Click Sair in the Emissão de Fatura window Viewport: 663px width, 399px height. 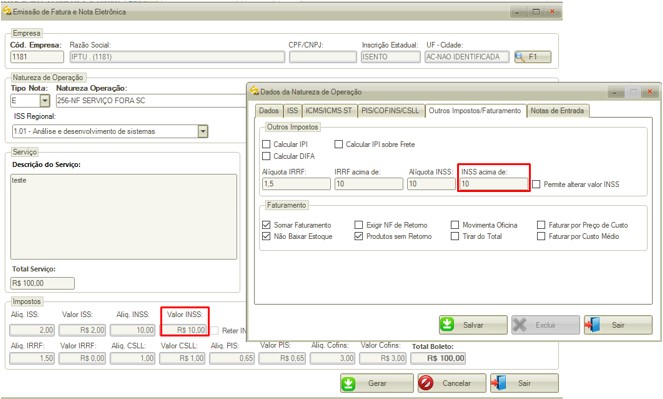click(524, 383)
